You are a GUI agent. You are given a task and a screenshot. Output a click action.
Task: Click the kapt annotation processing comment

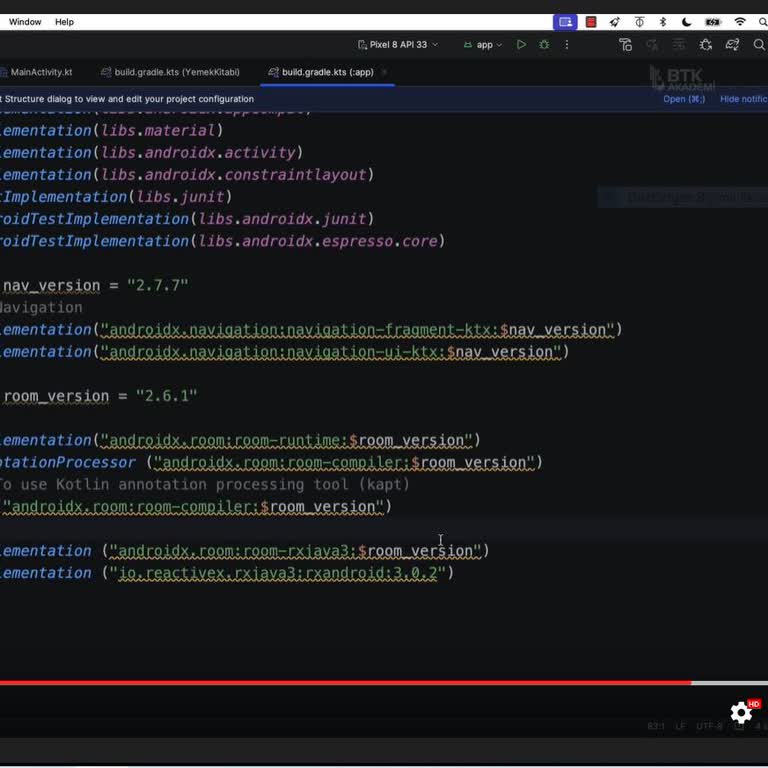tap(204, 484)
